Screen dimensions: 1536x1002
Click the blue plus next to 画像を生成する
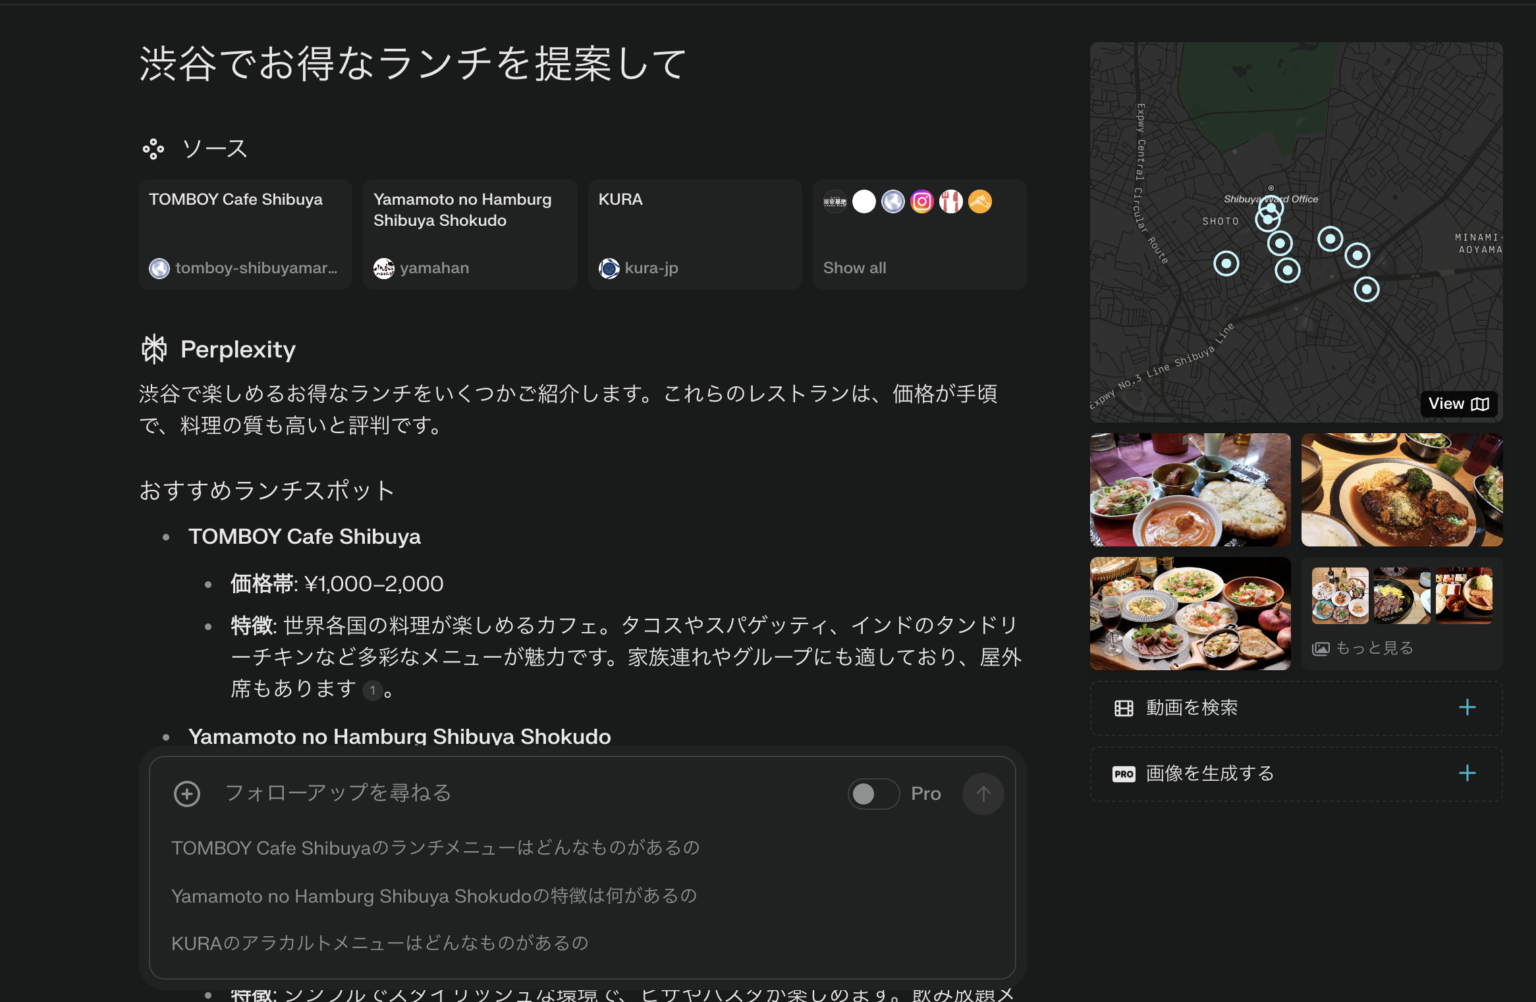tap(1467, 773)
